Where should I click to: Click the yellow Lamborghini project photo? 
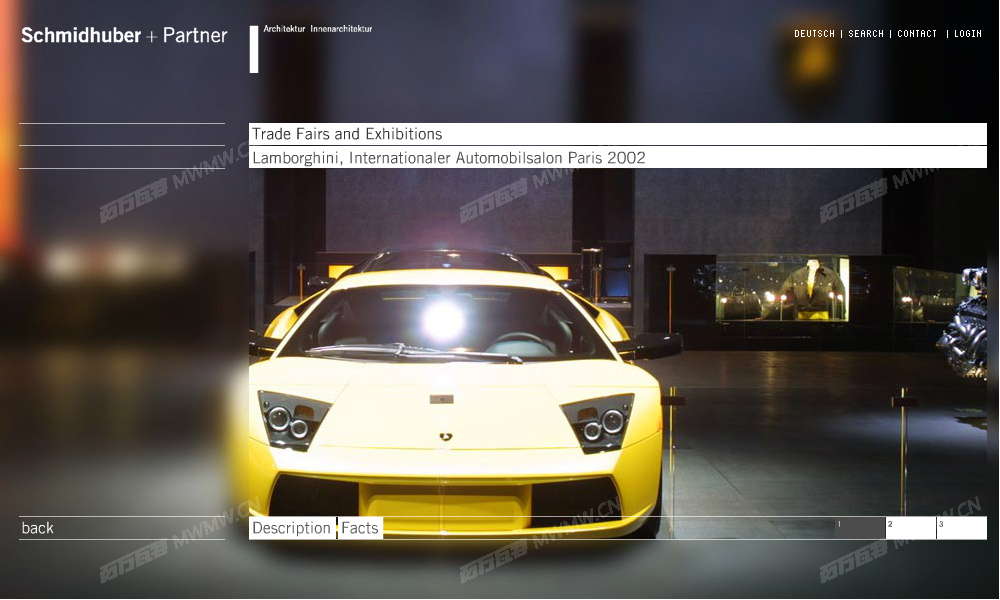click(617, 342)
